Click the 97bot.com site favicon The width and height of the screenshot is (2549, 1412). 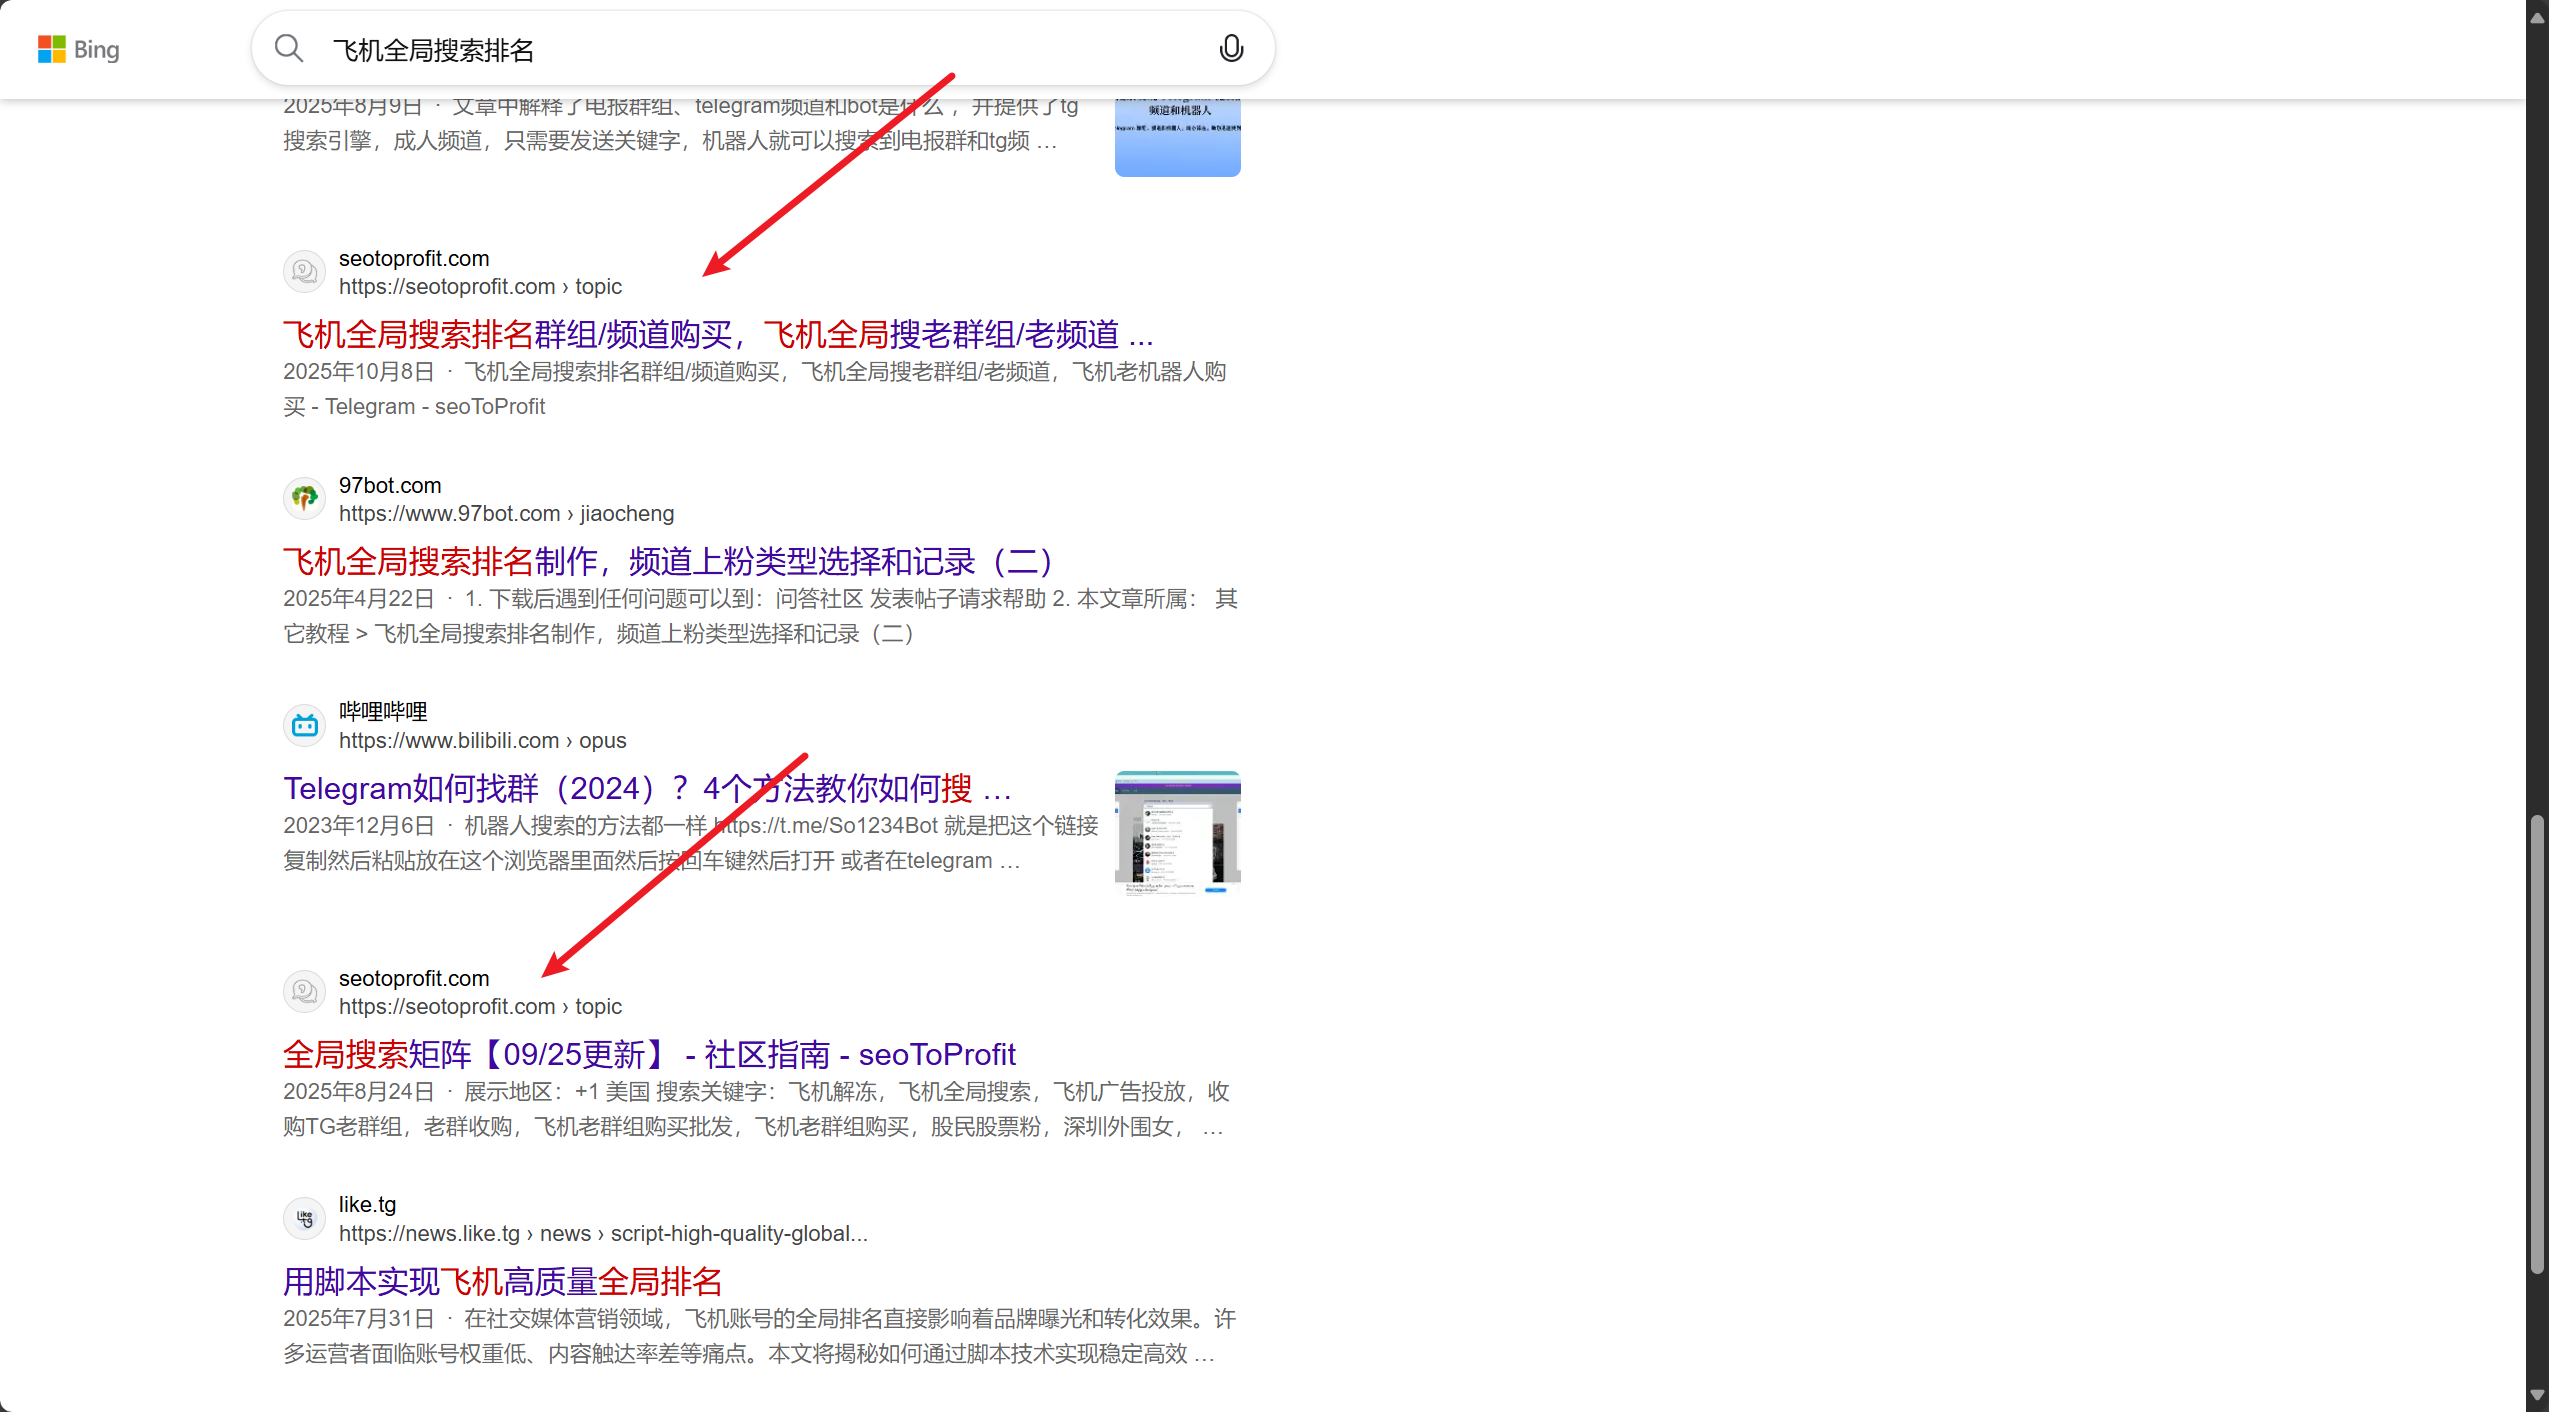pos(305,498)
